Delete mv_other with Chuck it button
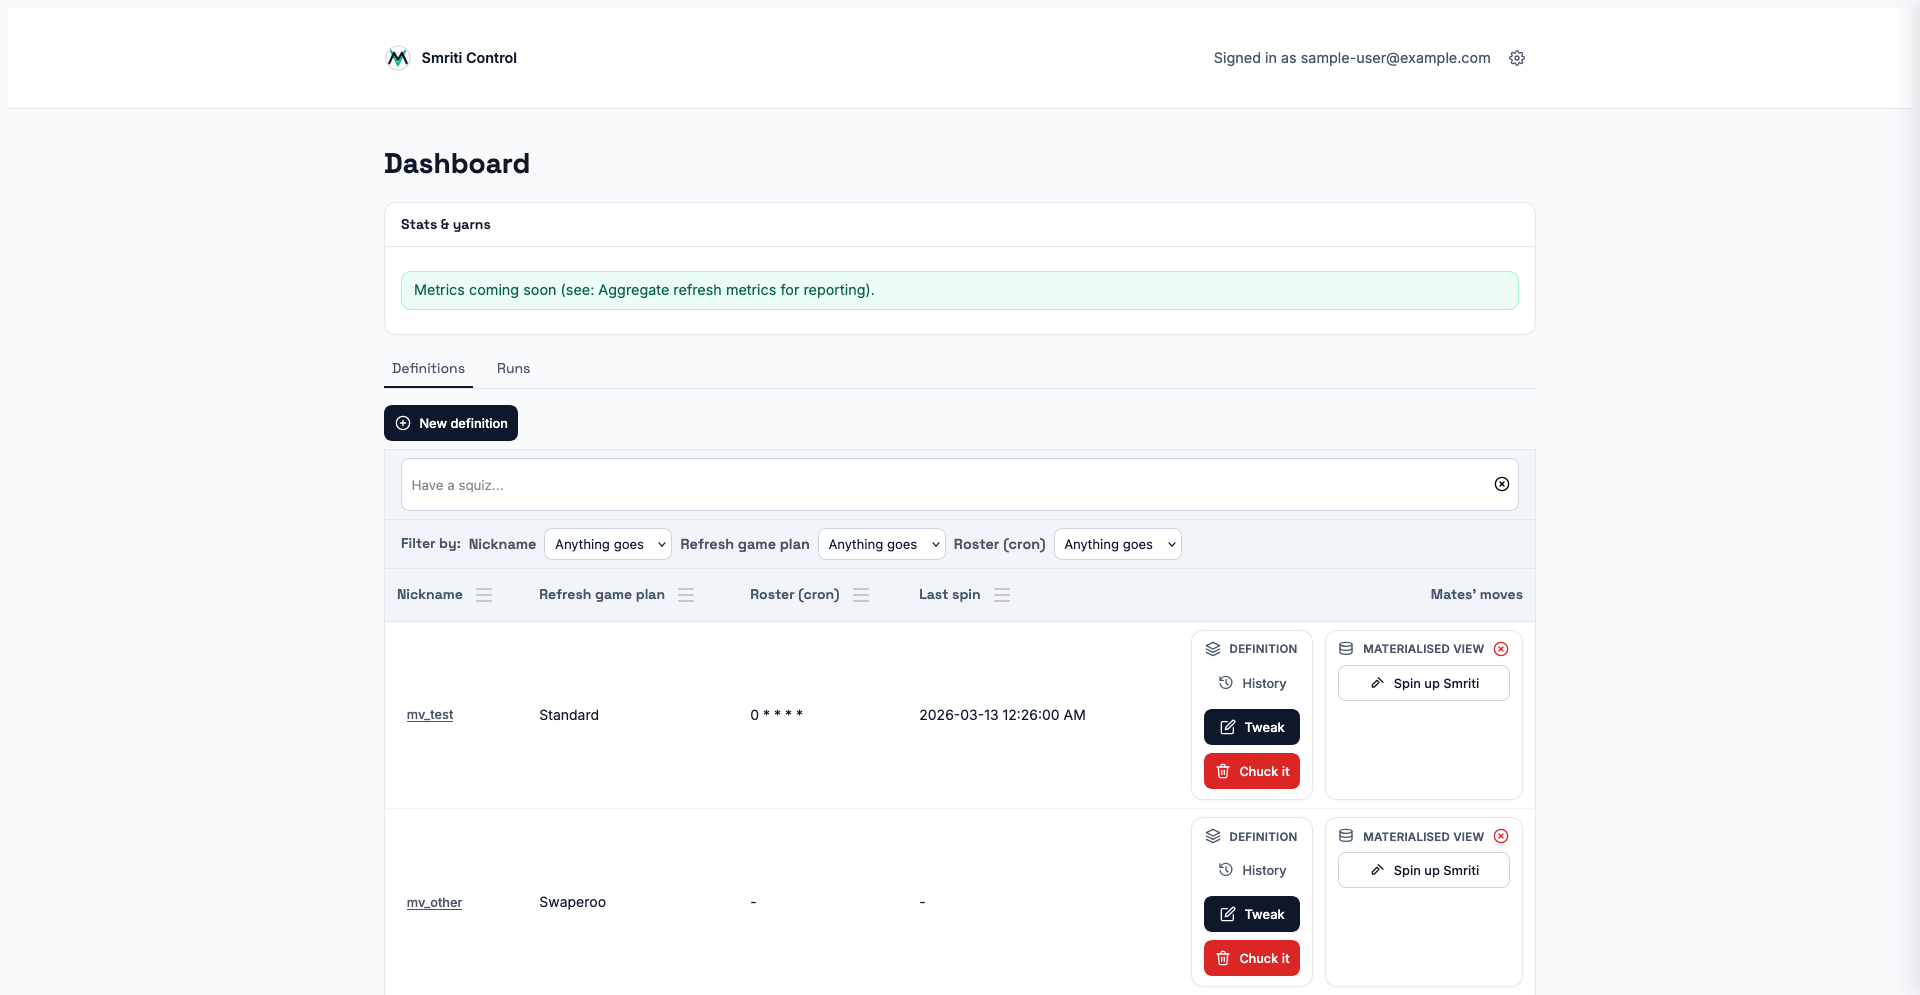The width and height of the screenshot is (1920, 995). [x=1251, y=958]
